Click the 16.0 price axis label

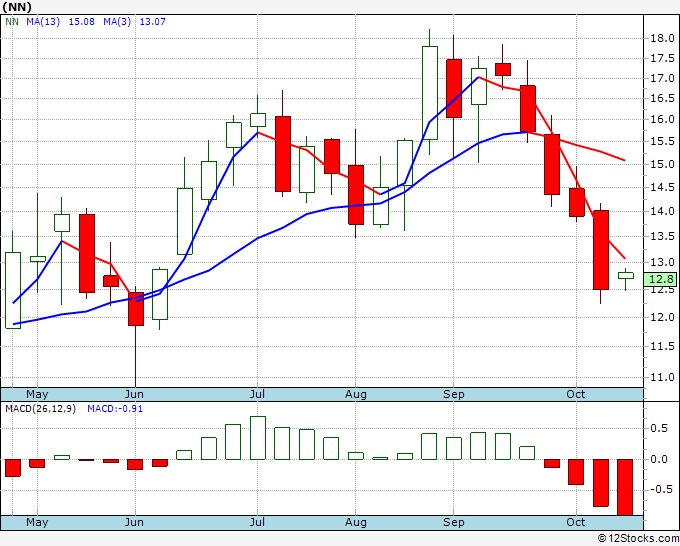click(x=662, y=119)
